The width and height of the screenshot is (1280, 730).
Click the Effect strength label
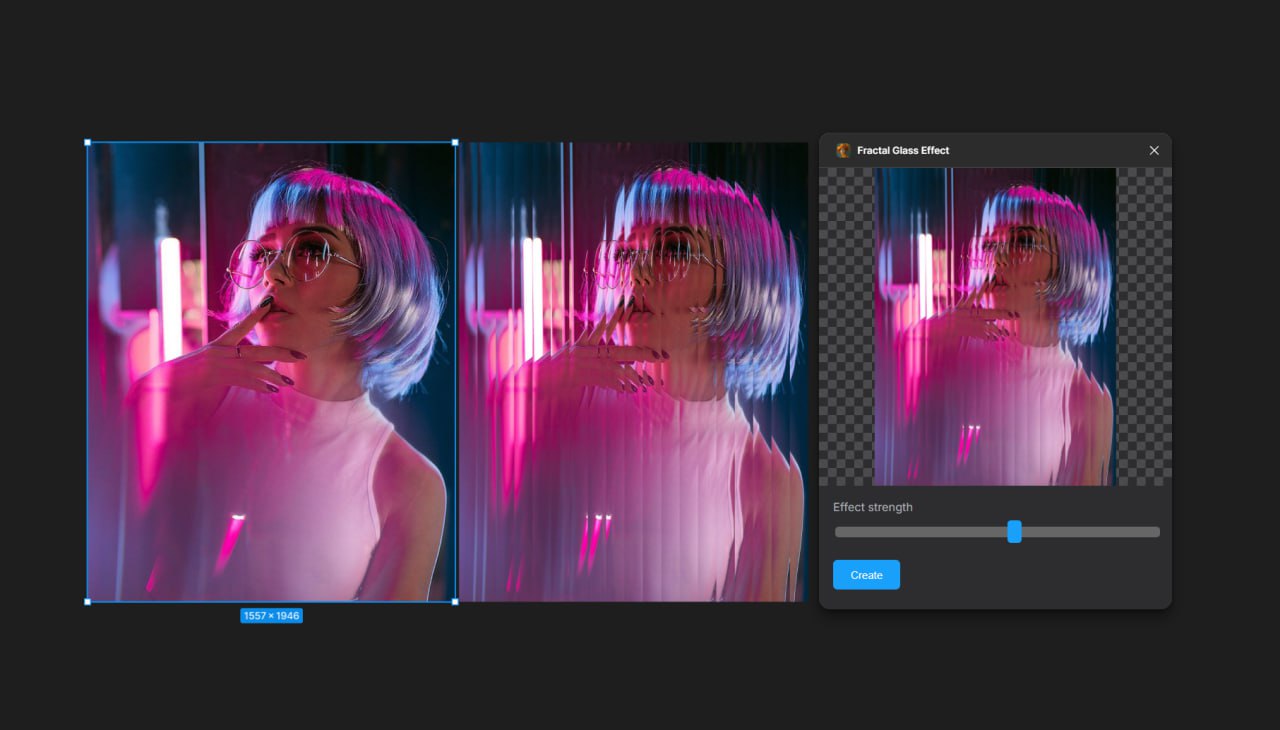click(x=873, y=507)
